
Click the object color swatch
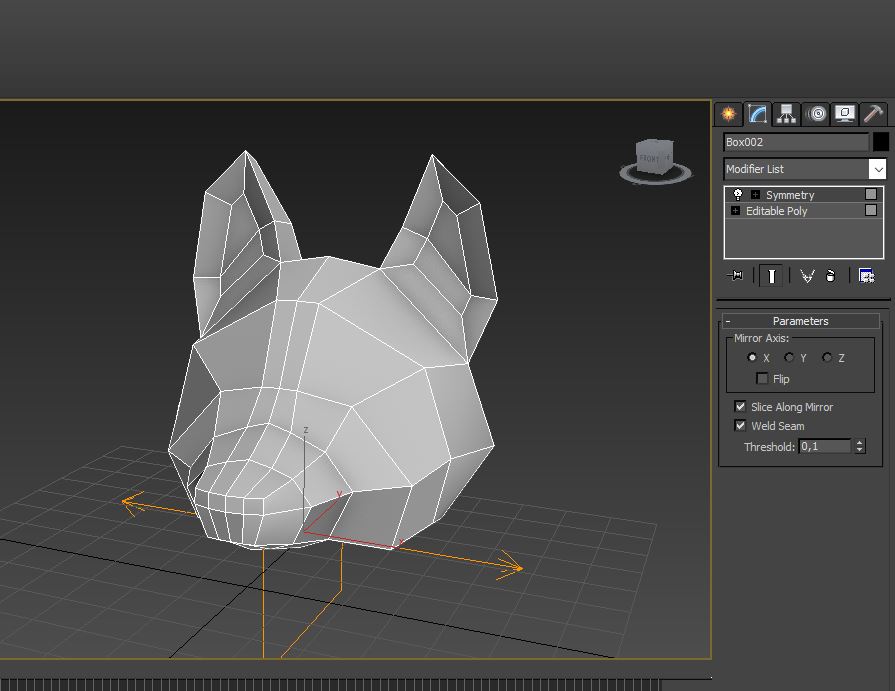880,142
